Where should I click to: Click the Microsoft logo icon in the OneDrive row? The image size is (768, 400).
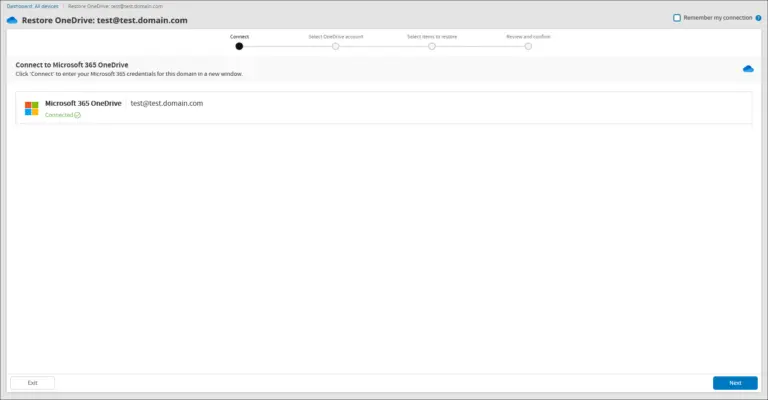(x=31, y=108)
